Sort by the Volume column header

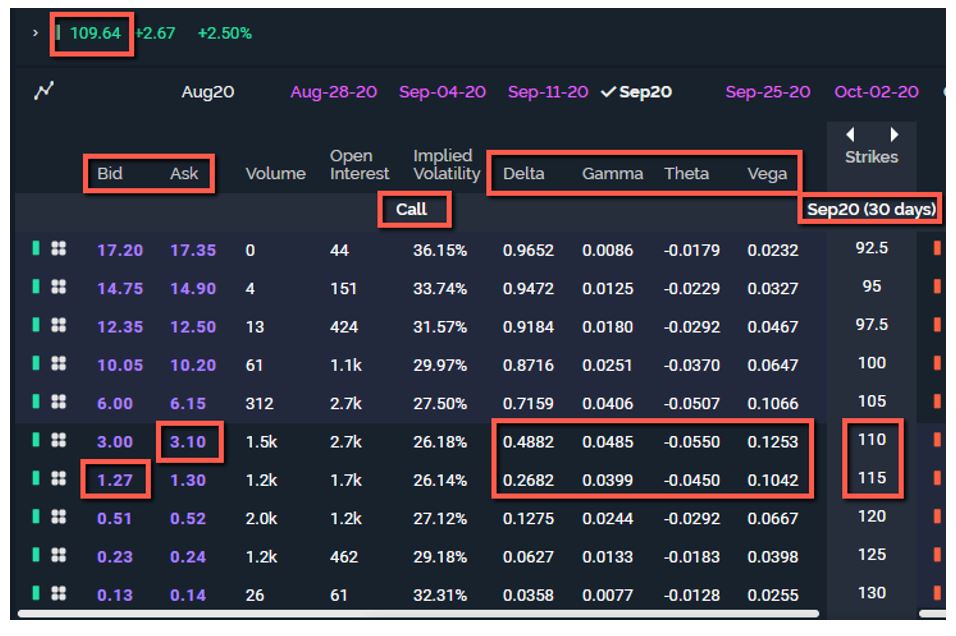tap(276, 174)
